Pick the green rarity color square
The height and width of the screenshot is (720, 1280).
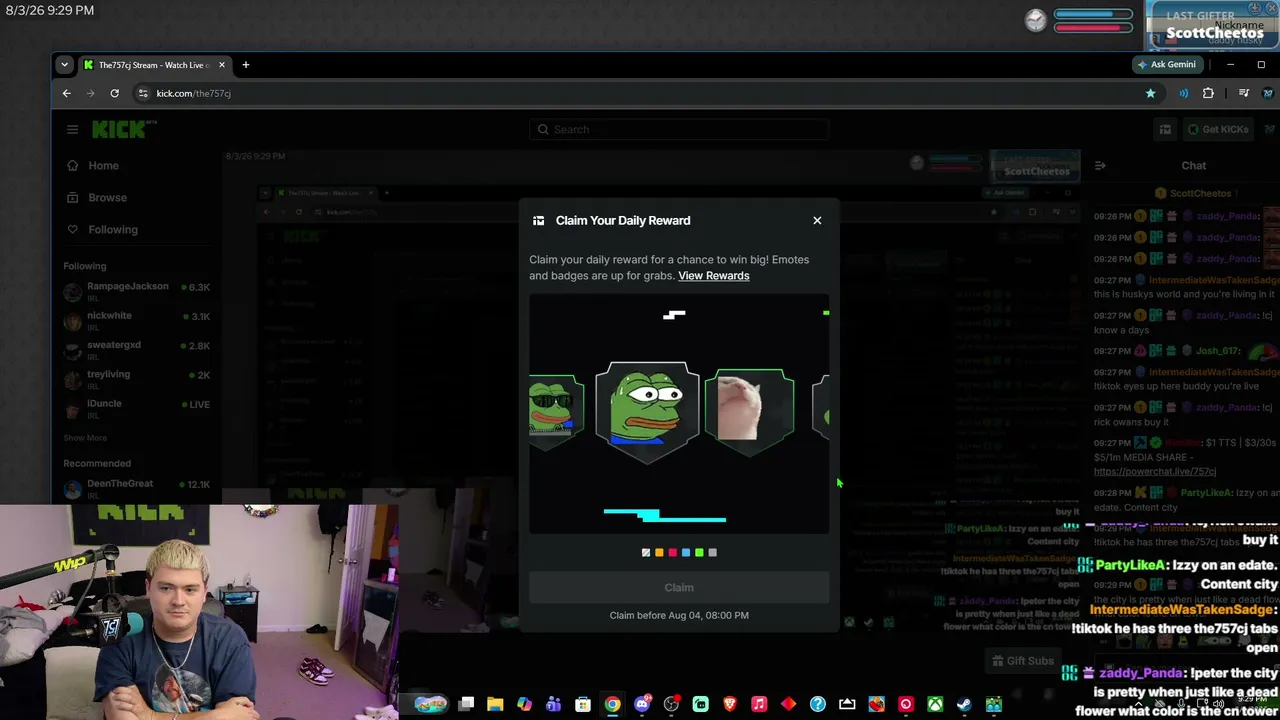(699, 552)
